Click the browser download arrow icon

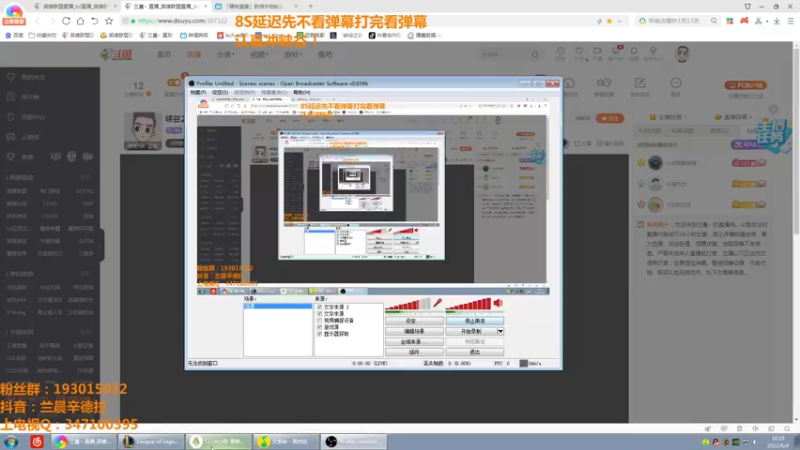777,21
